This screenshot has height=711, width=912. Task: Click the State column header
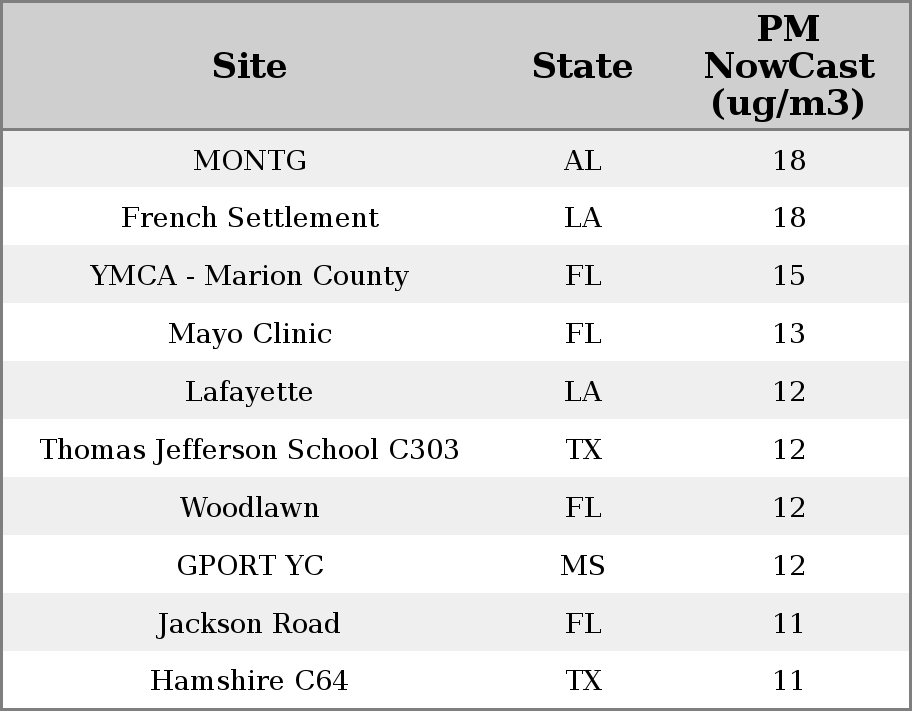[582, 67]
